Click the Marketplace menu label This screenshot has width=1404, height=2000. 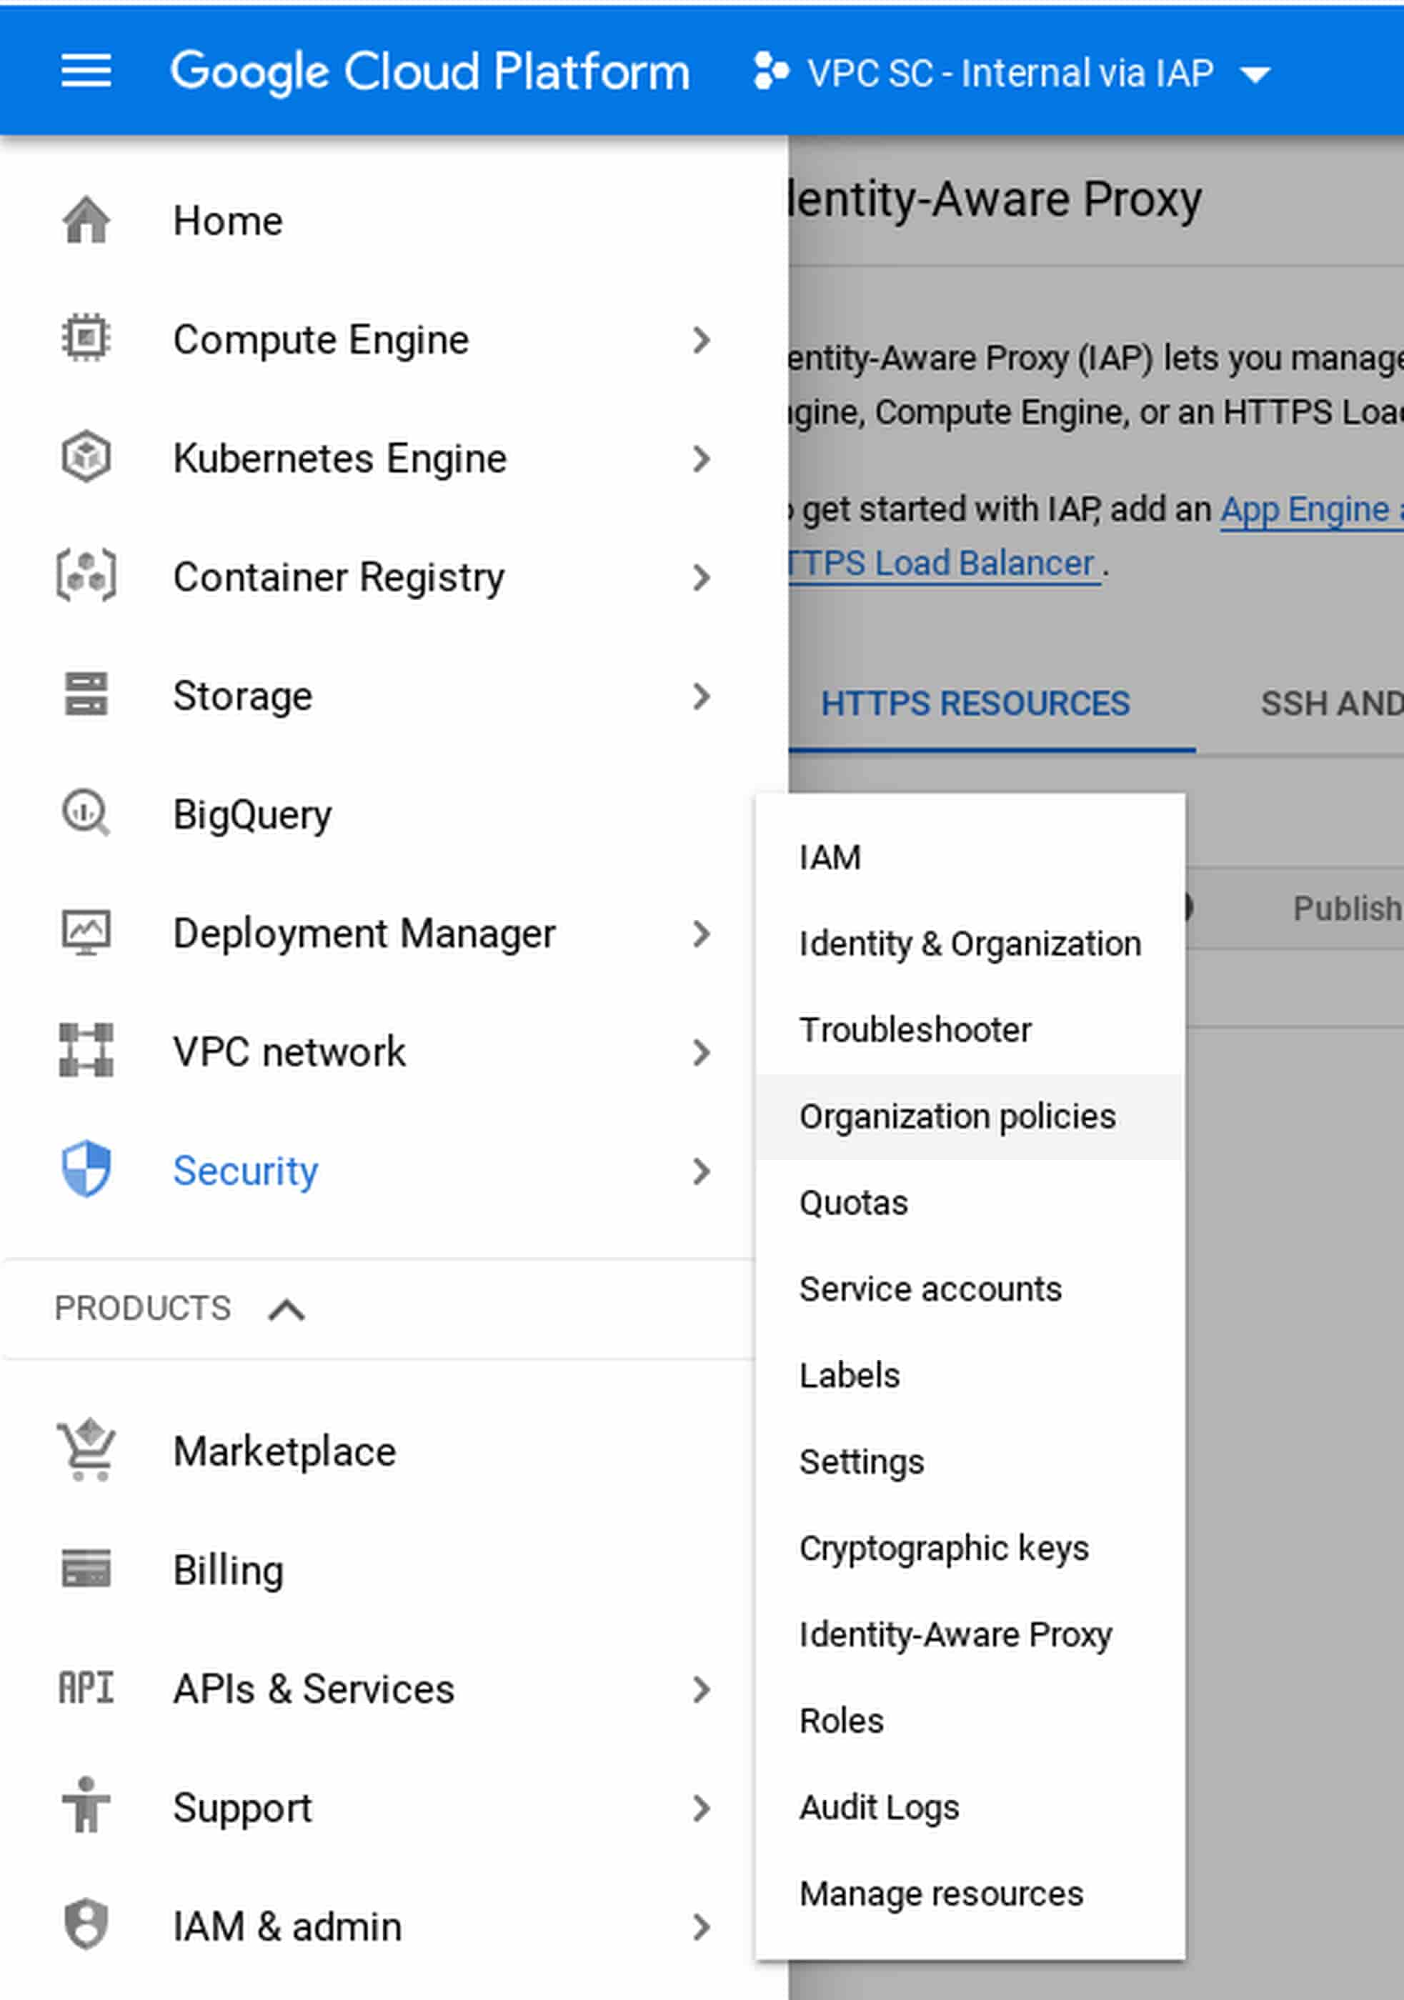tap(285, 1452)
